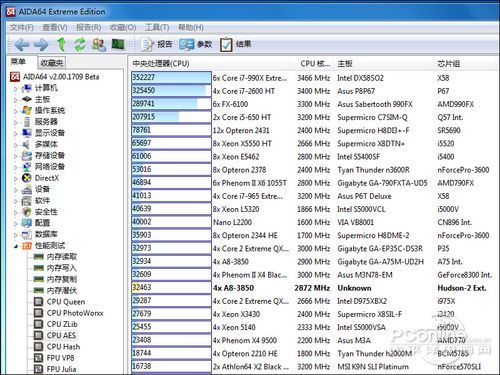Expand the 操作系统 tree node

(16, 111)
